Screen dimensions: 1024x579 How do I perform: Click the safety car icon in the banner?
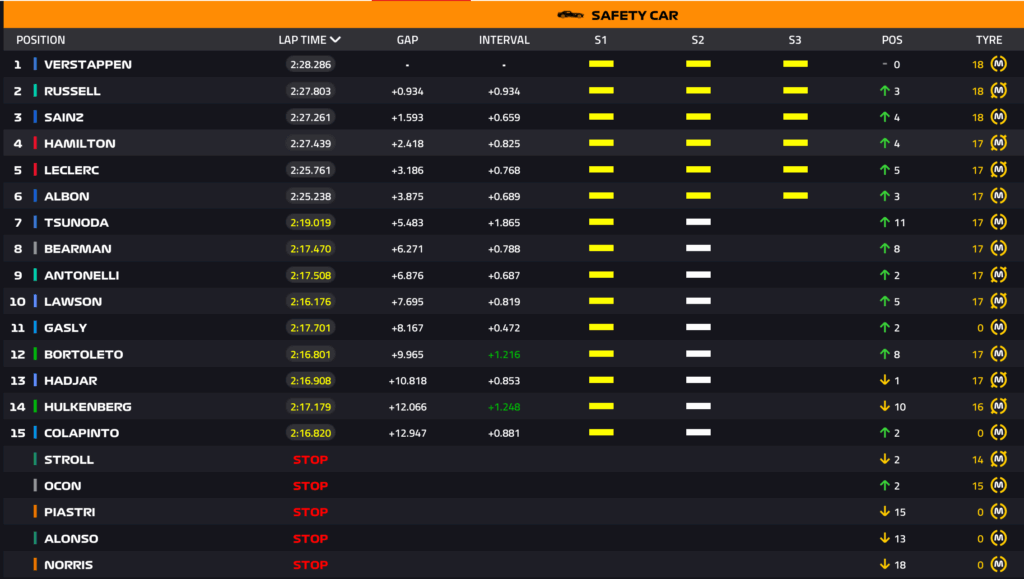point(570,15)
